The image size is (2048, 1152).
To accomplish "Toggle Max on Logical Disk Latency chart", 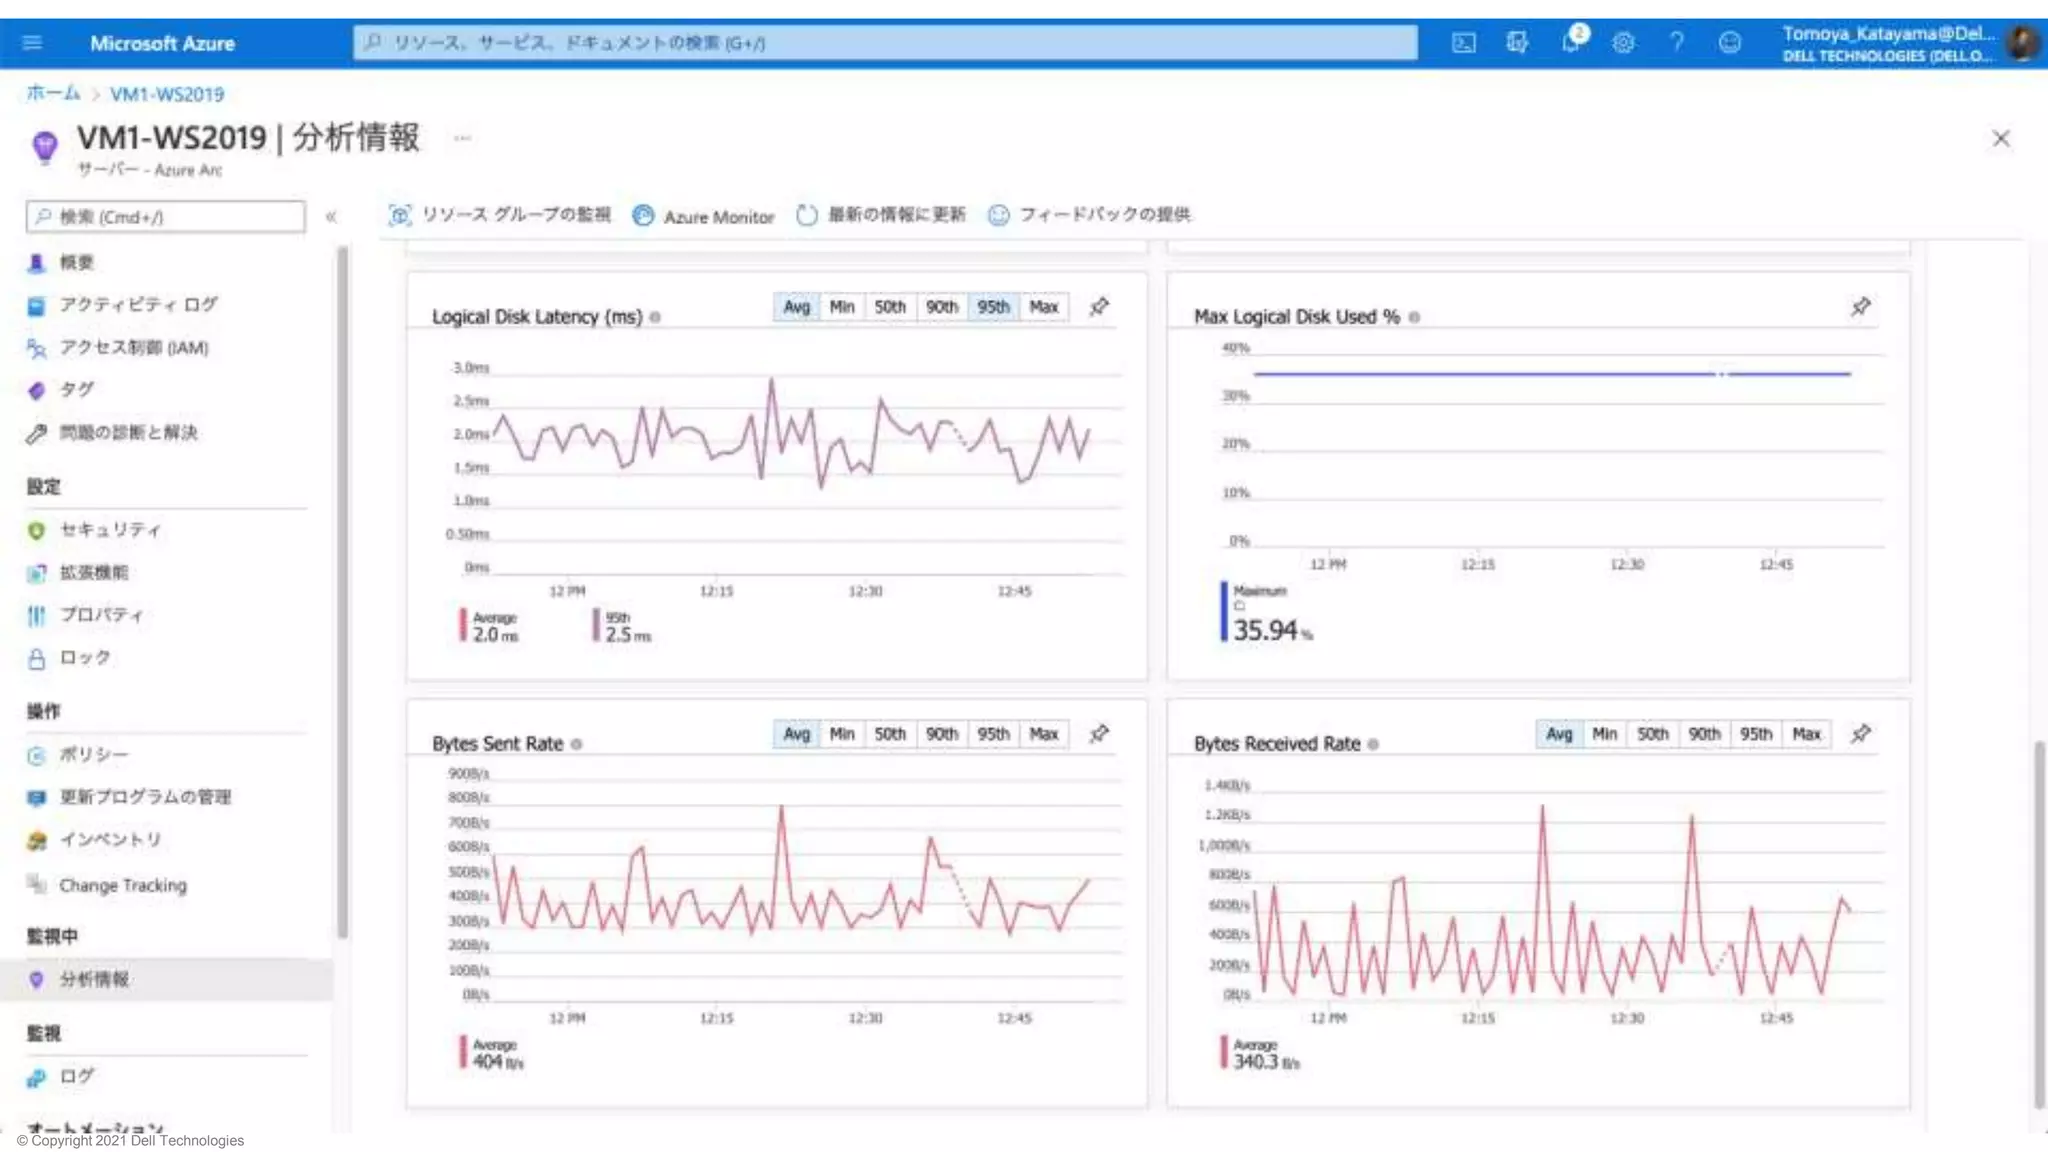I will tap(1043, 307).
